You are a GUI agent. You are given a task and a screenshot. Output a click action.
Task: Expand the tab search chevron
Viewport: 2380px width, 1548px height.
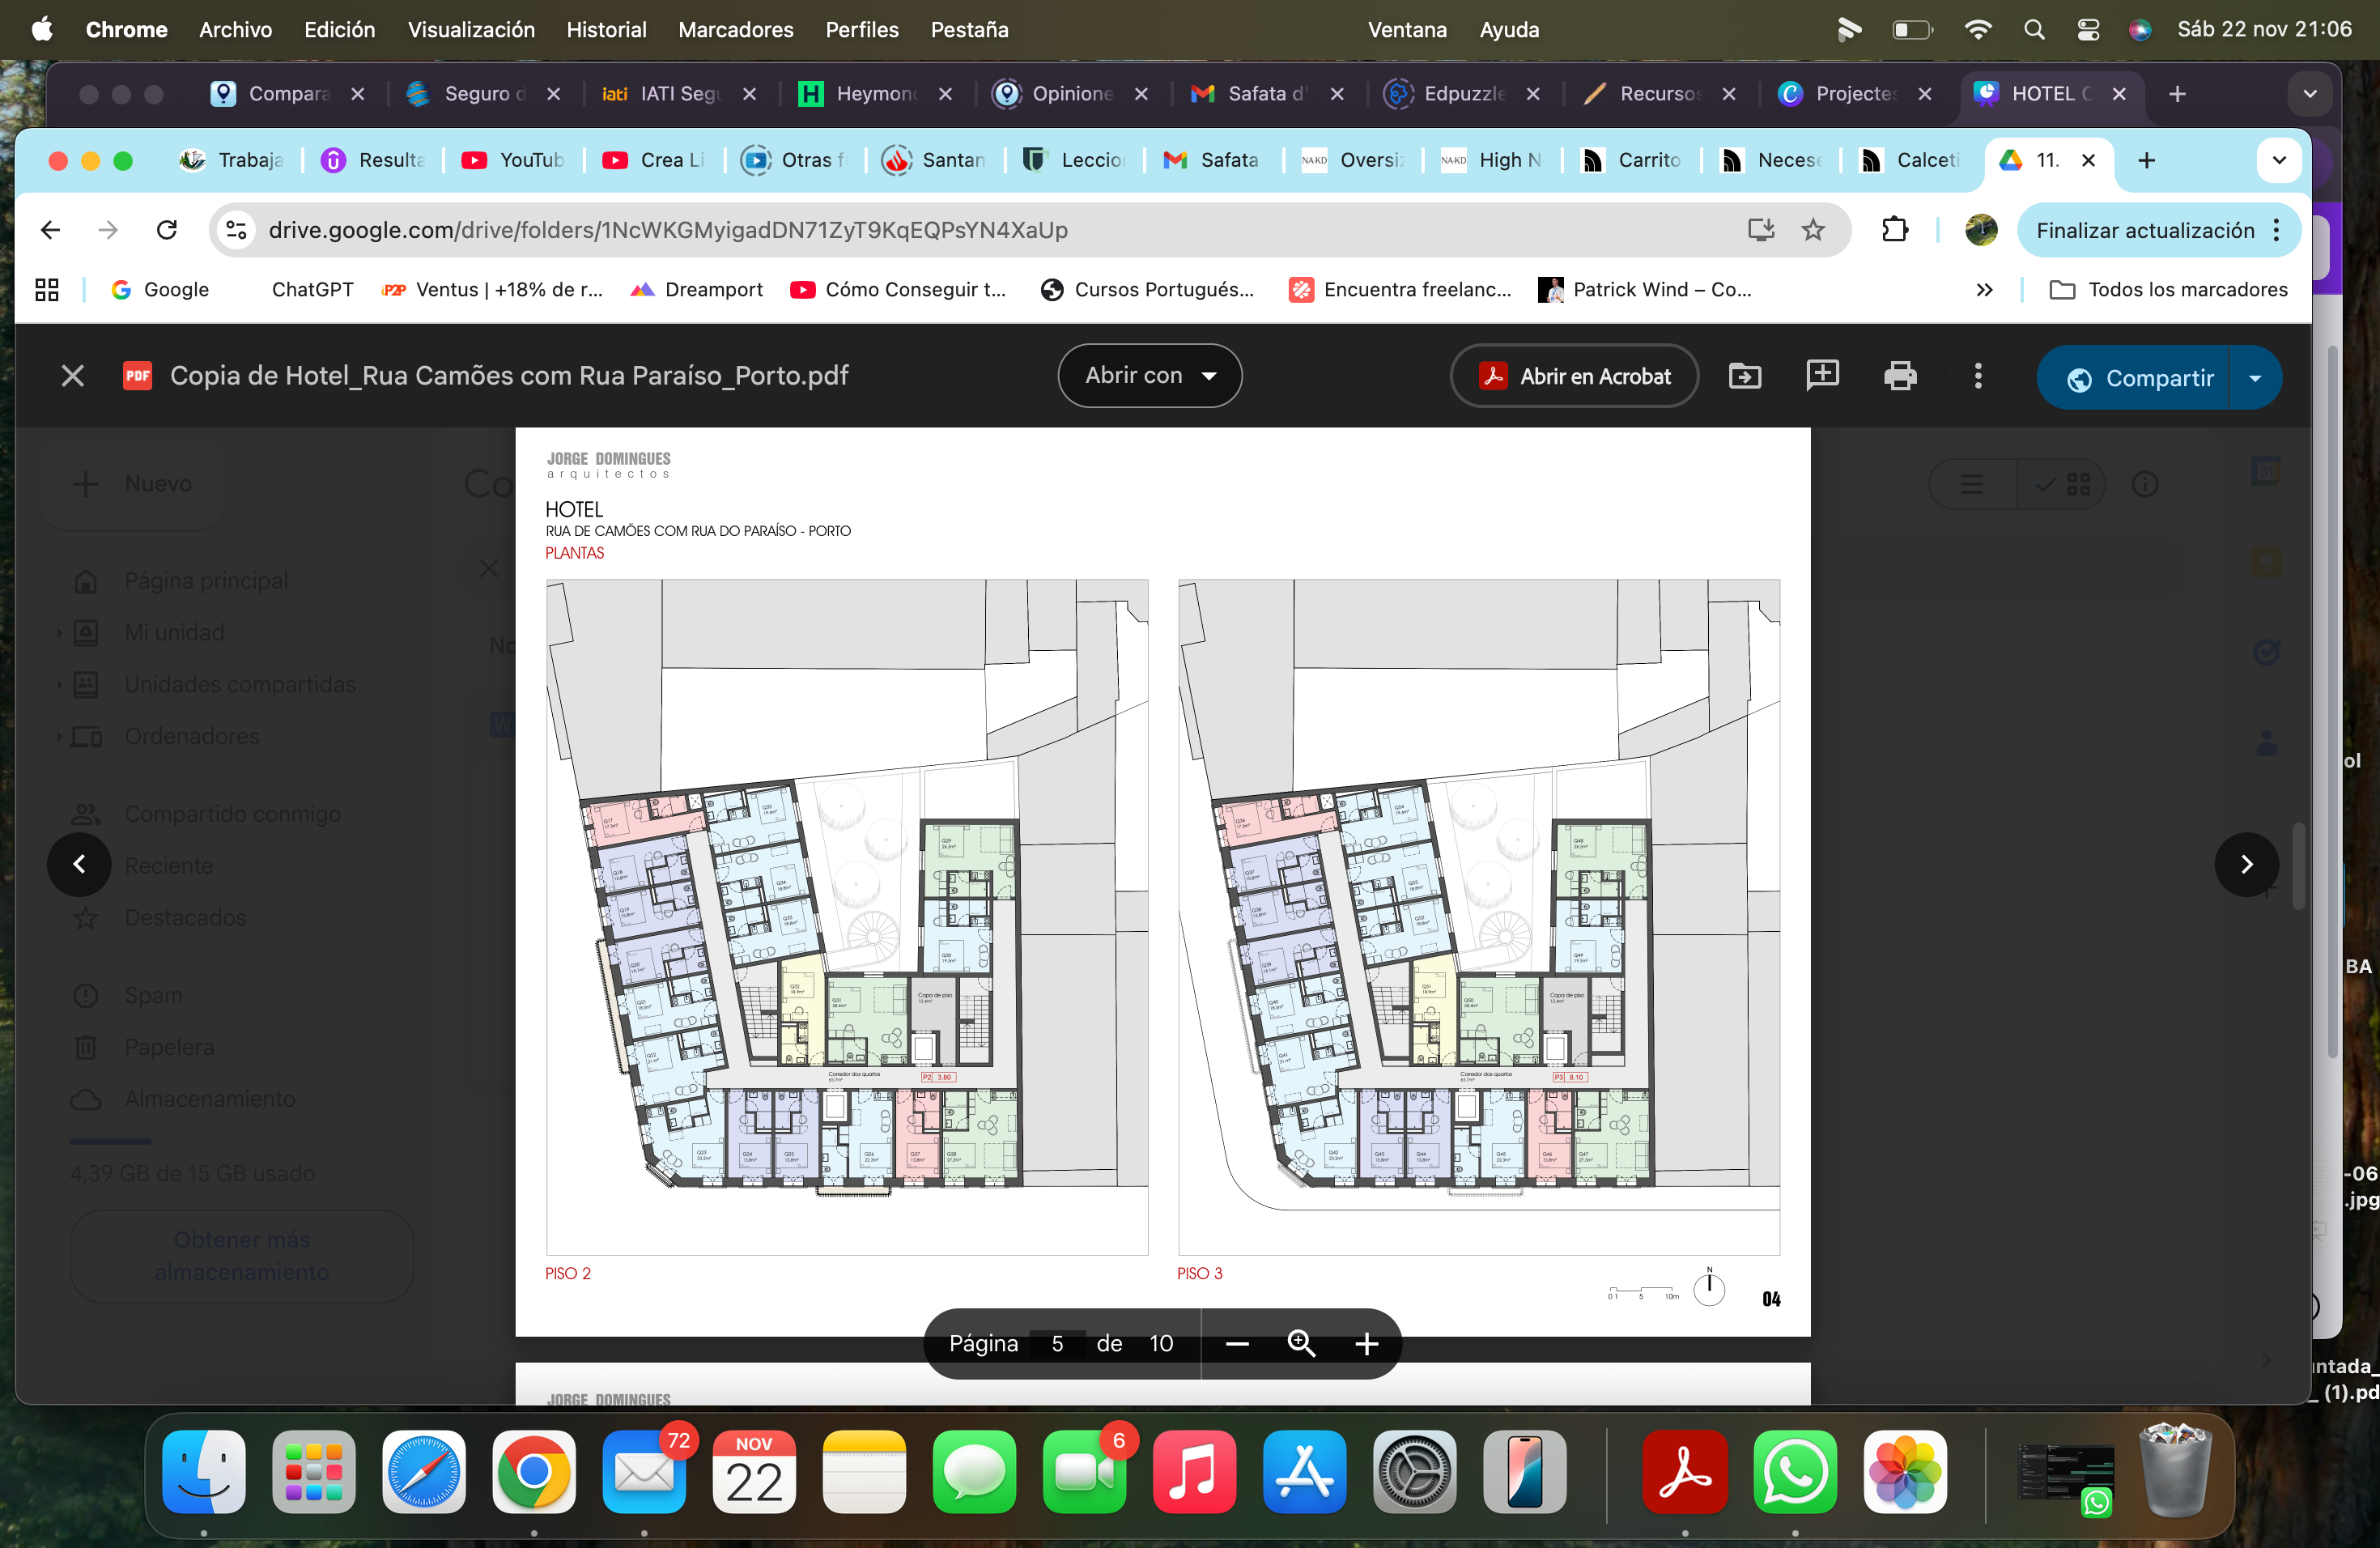click(2278, 160)
